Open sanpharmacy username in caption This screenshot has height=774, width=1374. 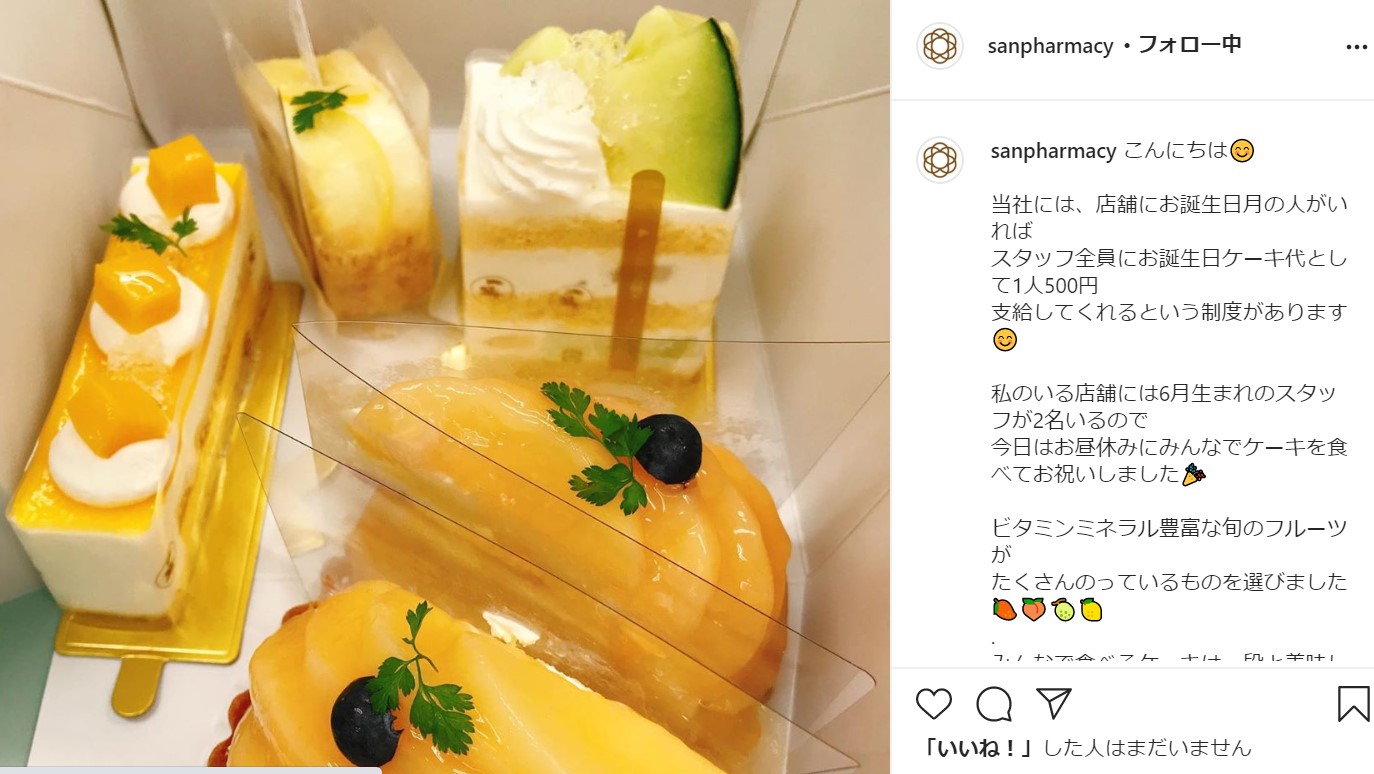click(1053, 151)
